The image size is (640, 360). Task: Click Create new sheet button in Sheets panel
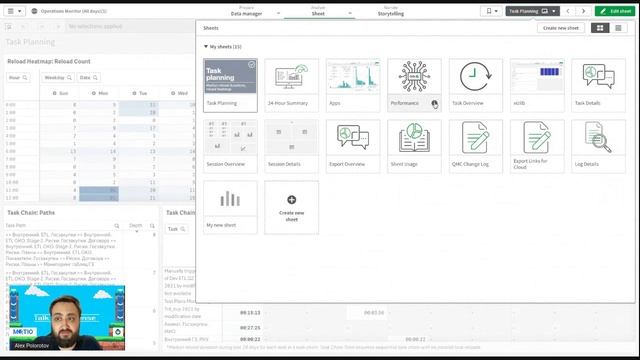561,28
